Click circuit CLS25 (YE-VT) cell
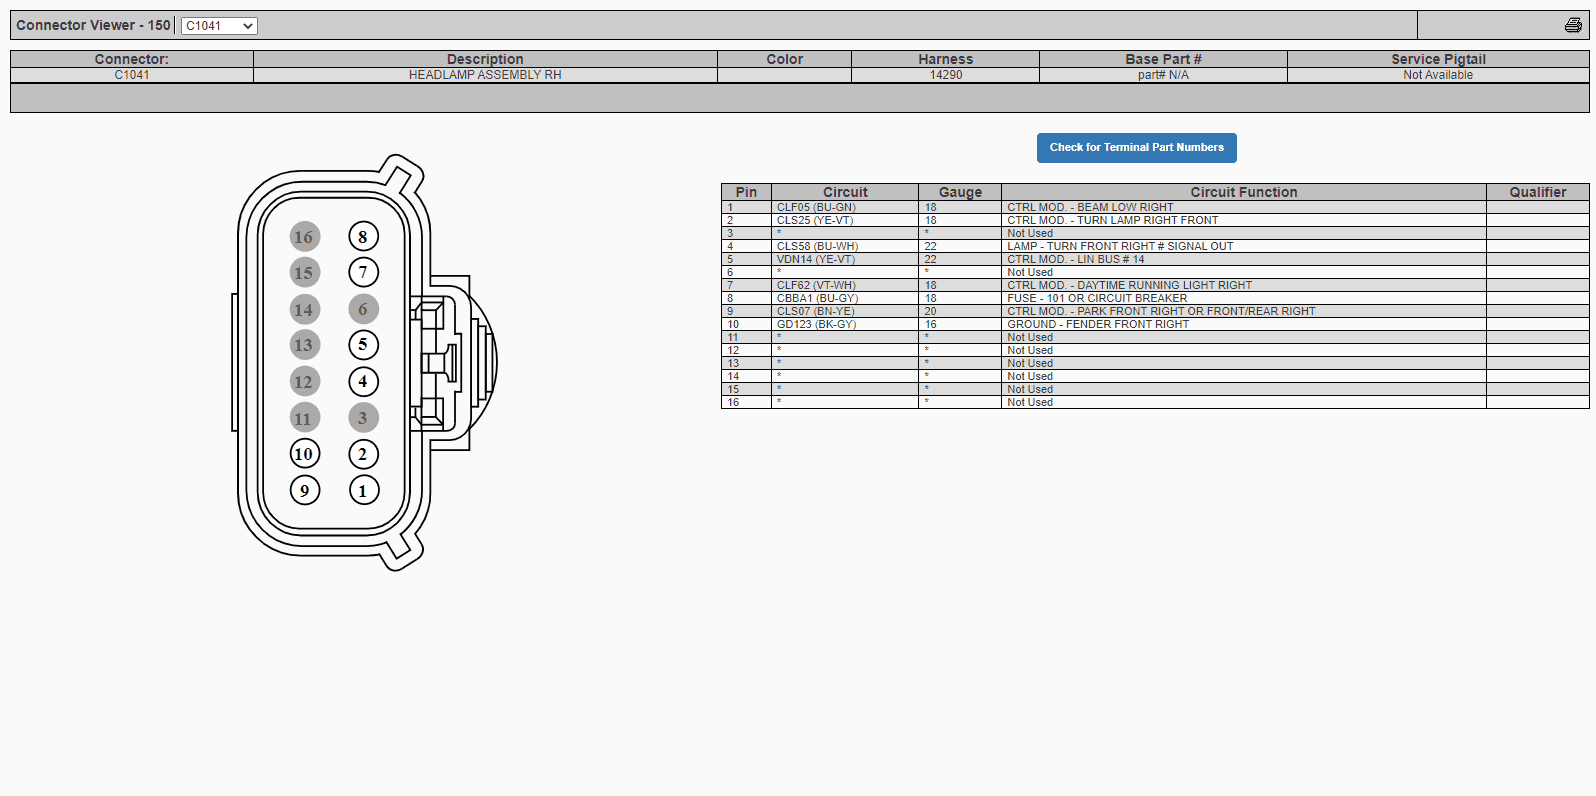The image size is (1596, 796). point(845,220)
